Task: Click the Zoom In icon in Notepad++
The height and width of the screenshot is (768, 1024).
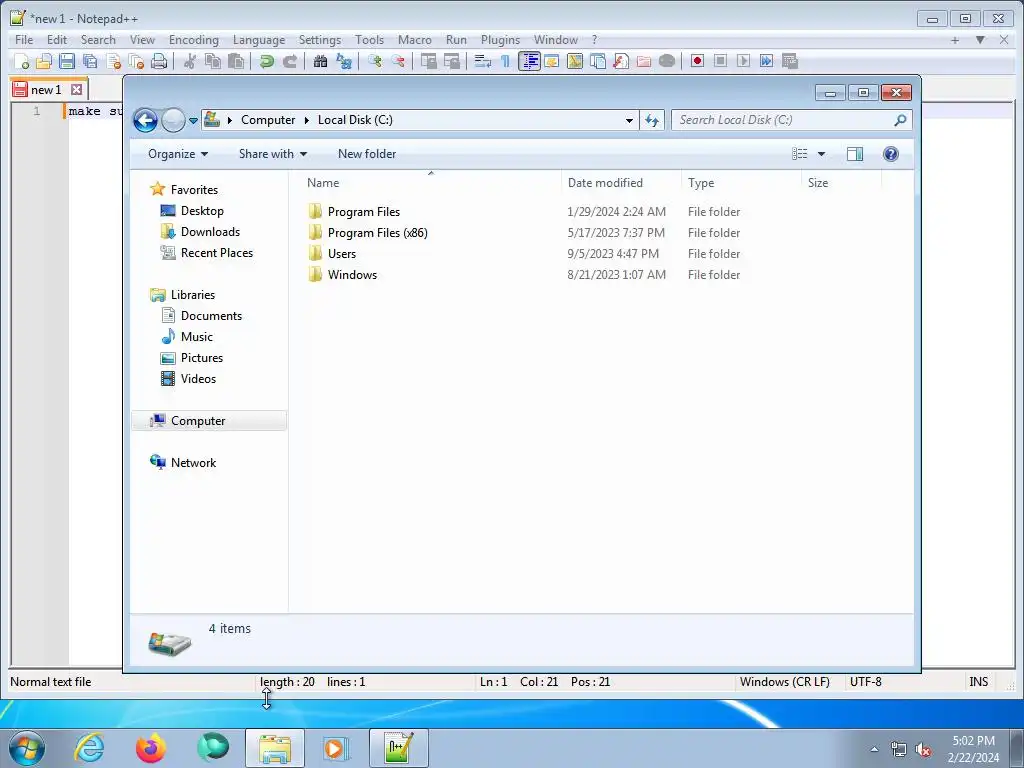Action: pyautogui.click(x=375, y=61)
